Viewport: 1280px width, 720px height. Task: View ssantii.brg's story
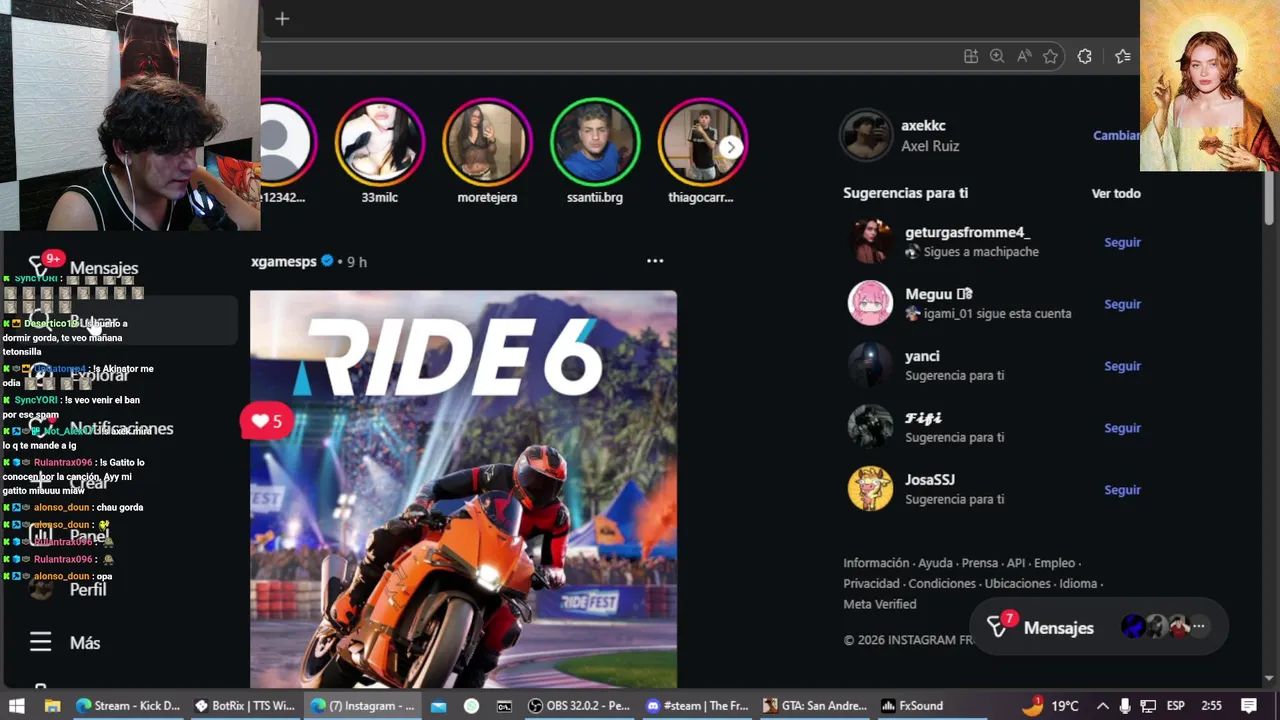tap(595, 142)
